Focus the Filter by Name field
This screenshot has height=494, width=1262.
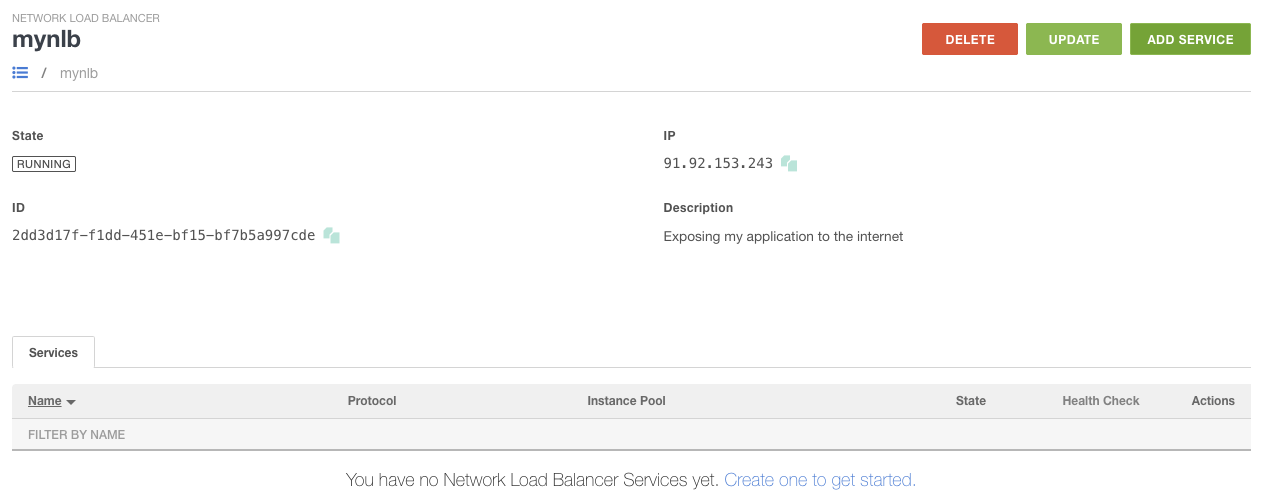(x=631, y=435)
